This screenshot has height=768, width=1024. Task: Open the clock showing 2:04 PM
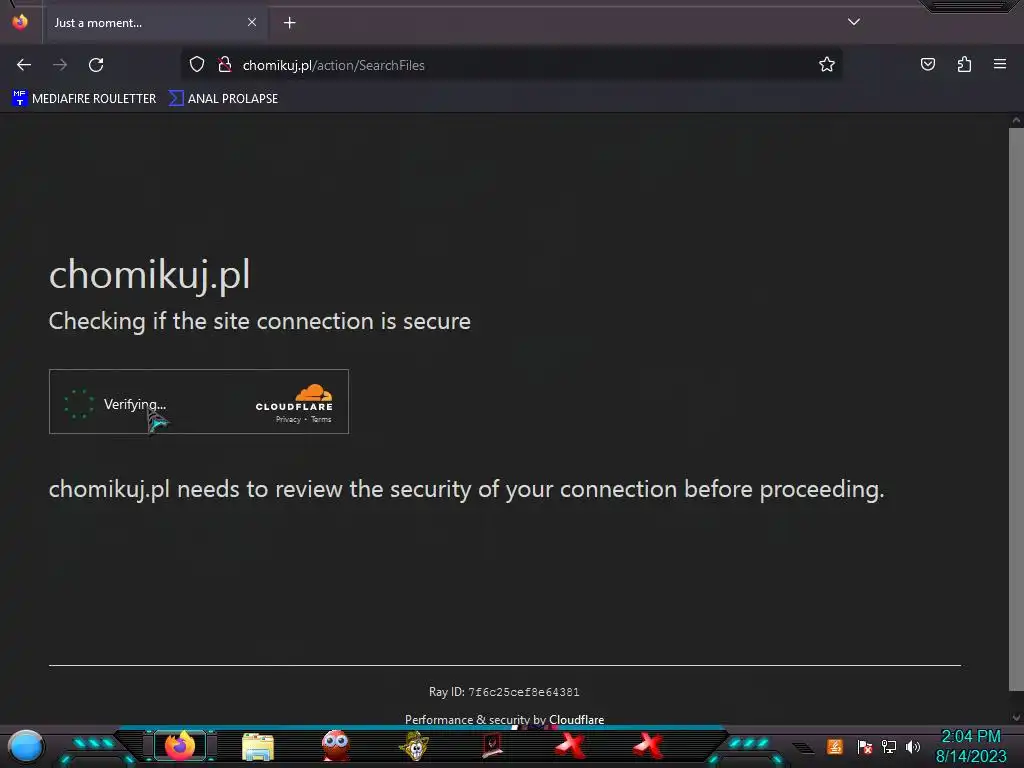tap(971, 746)
